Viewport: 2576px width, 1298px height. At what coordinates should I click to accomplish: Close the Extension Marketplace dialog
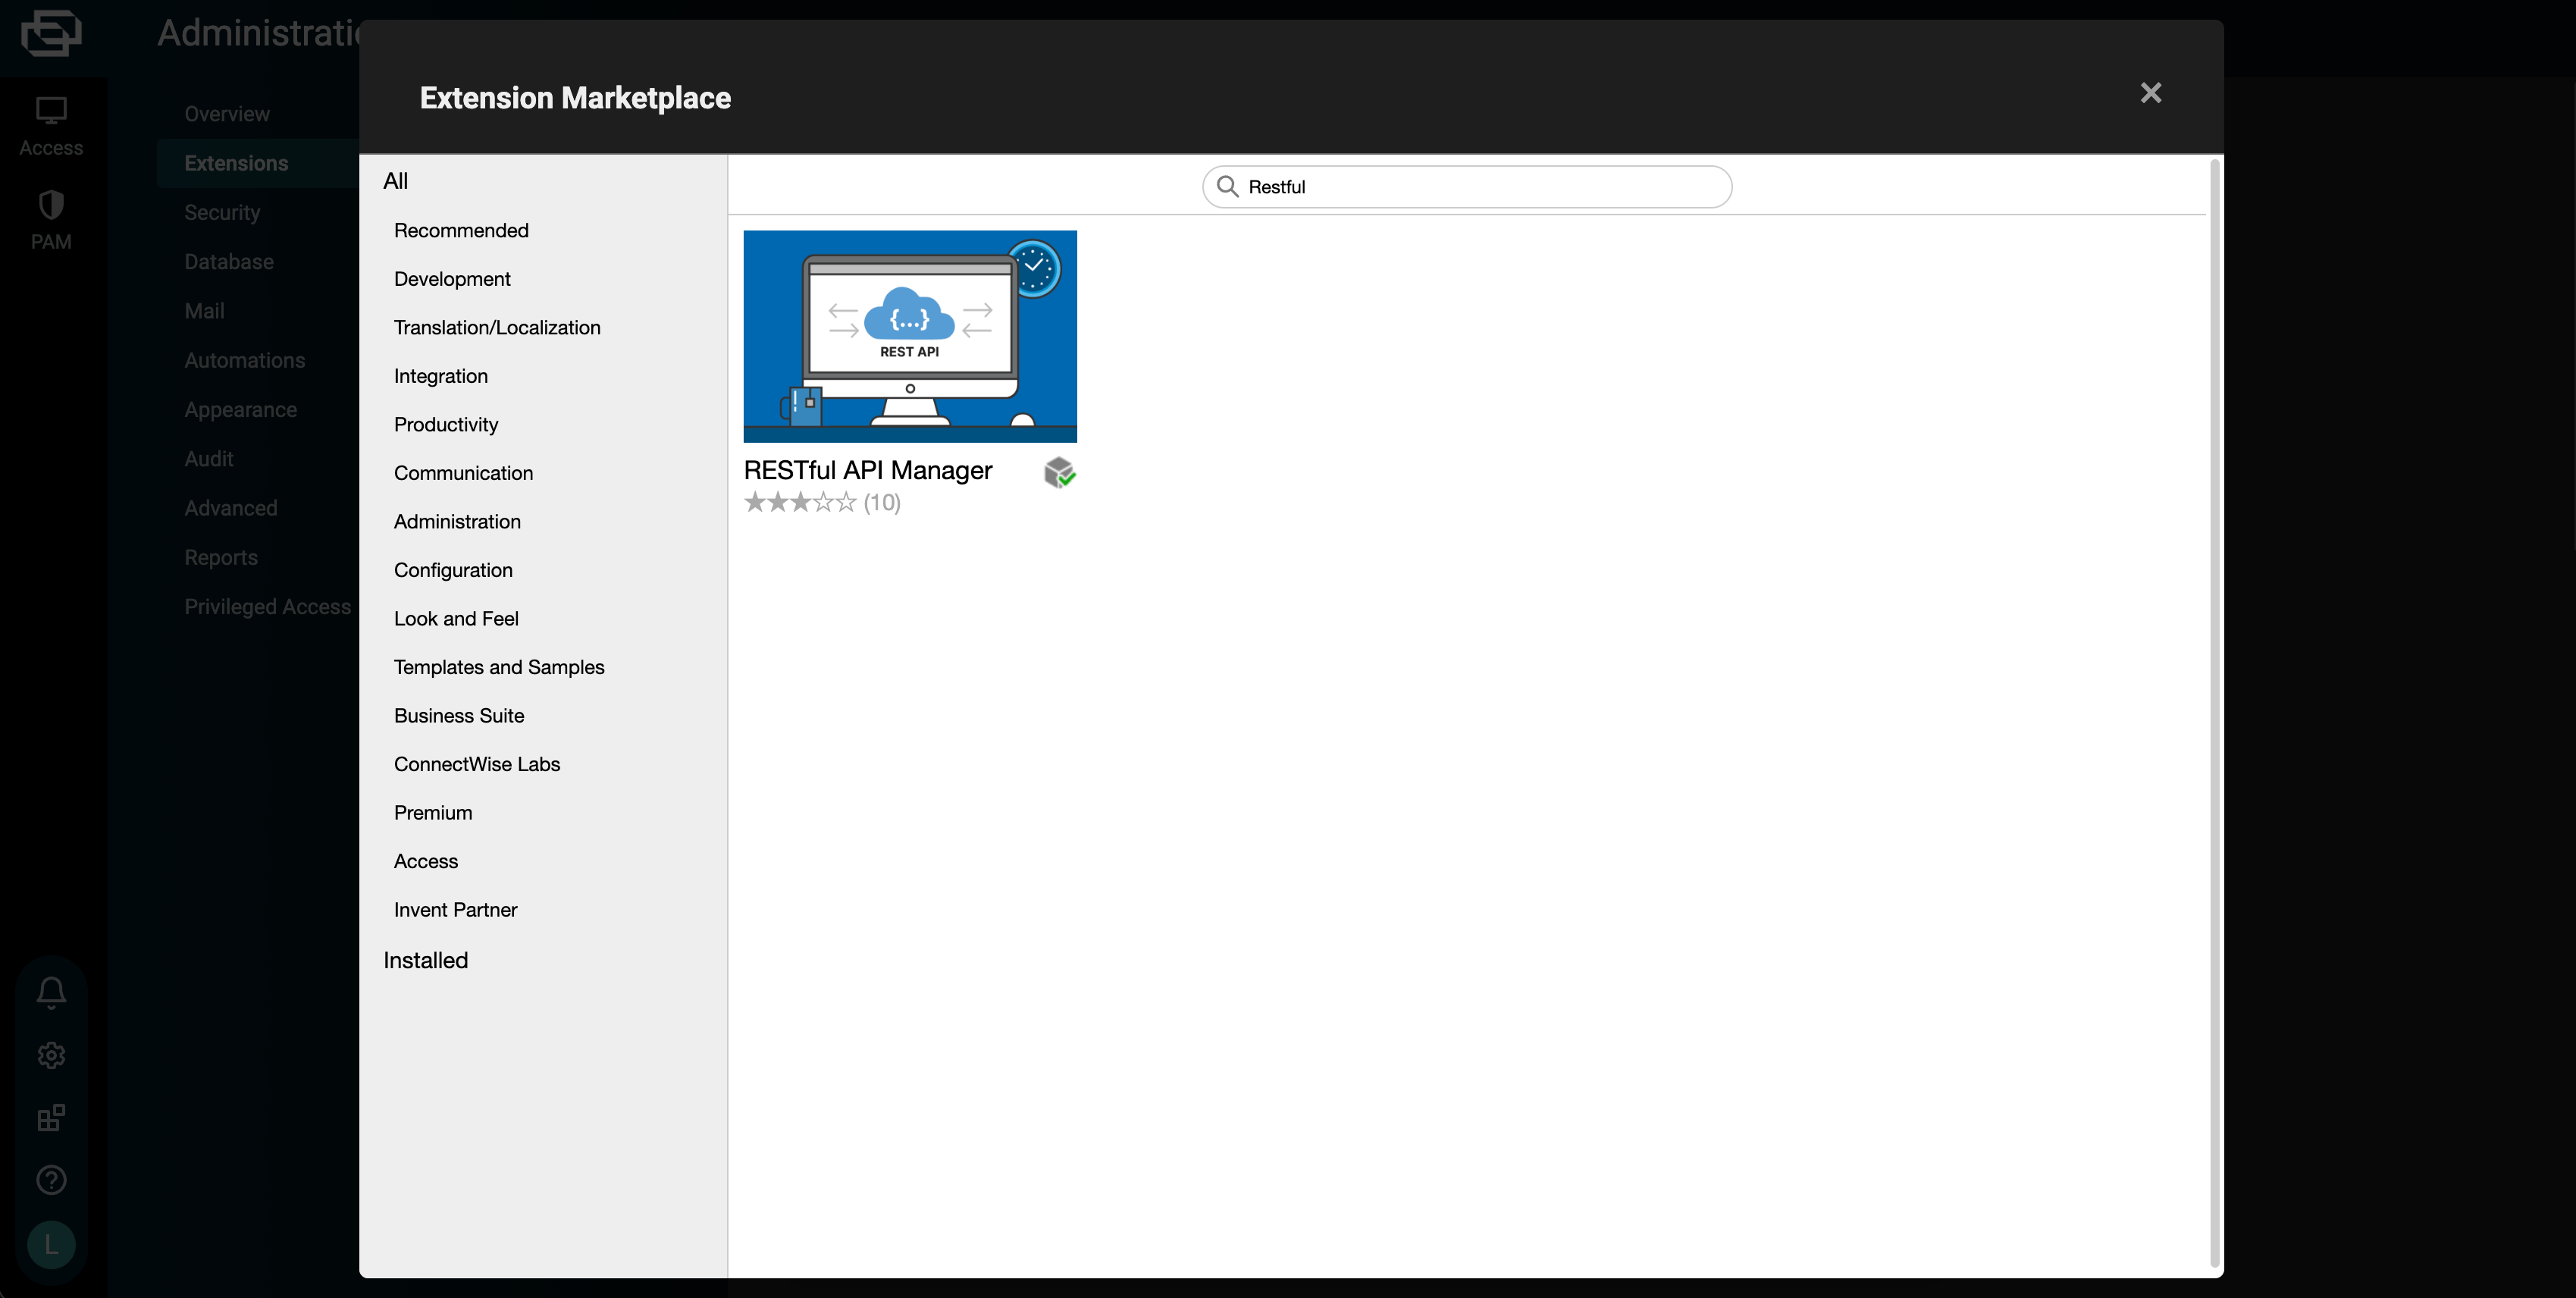point(2150,93)
